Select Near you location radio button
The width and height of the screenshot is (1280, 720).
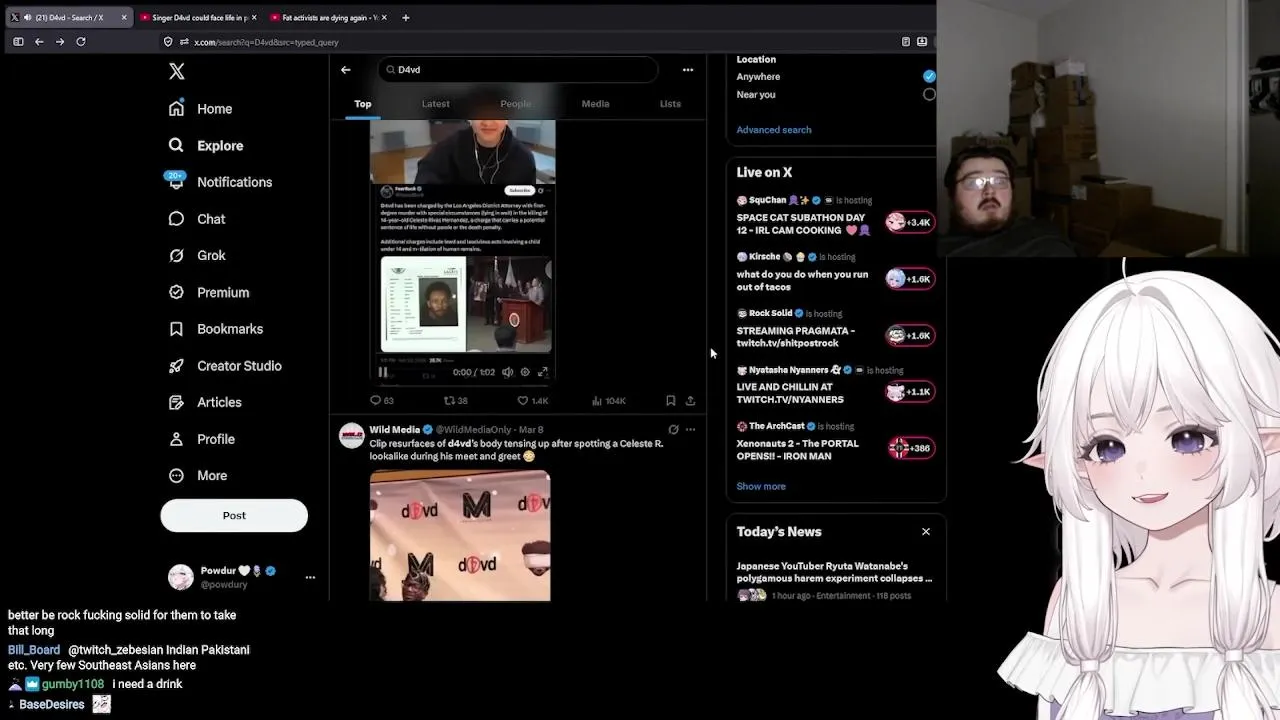[929, 95]
